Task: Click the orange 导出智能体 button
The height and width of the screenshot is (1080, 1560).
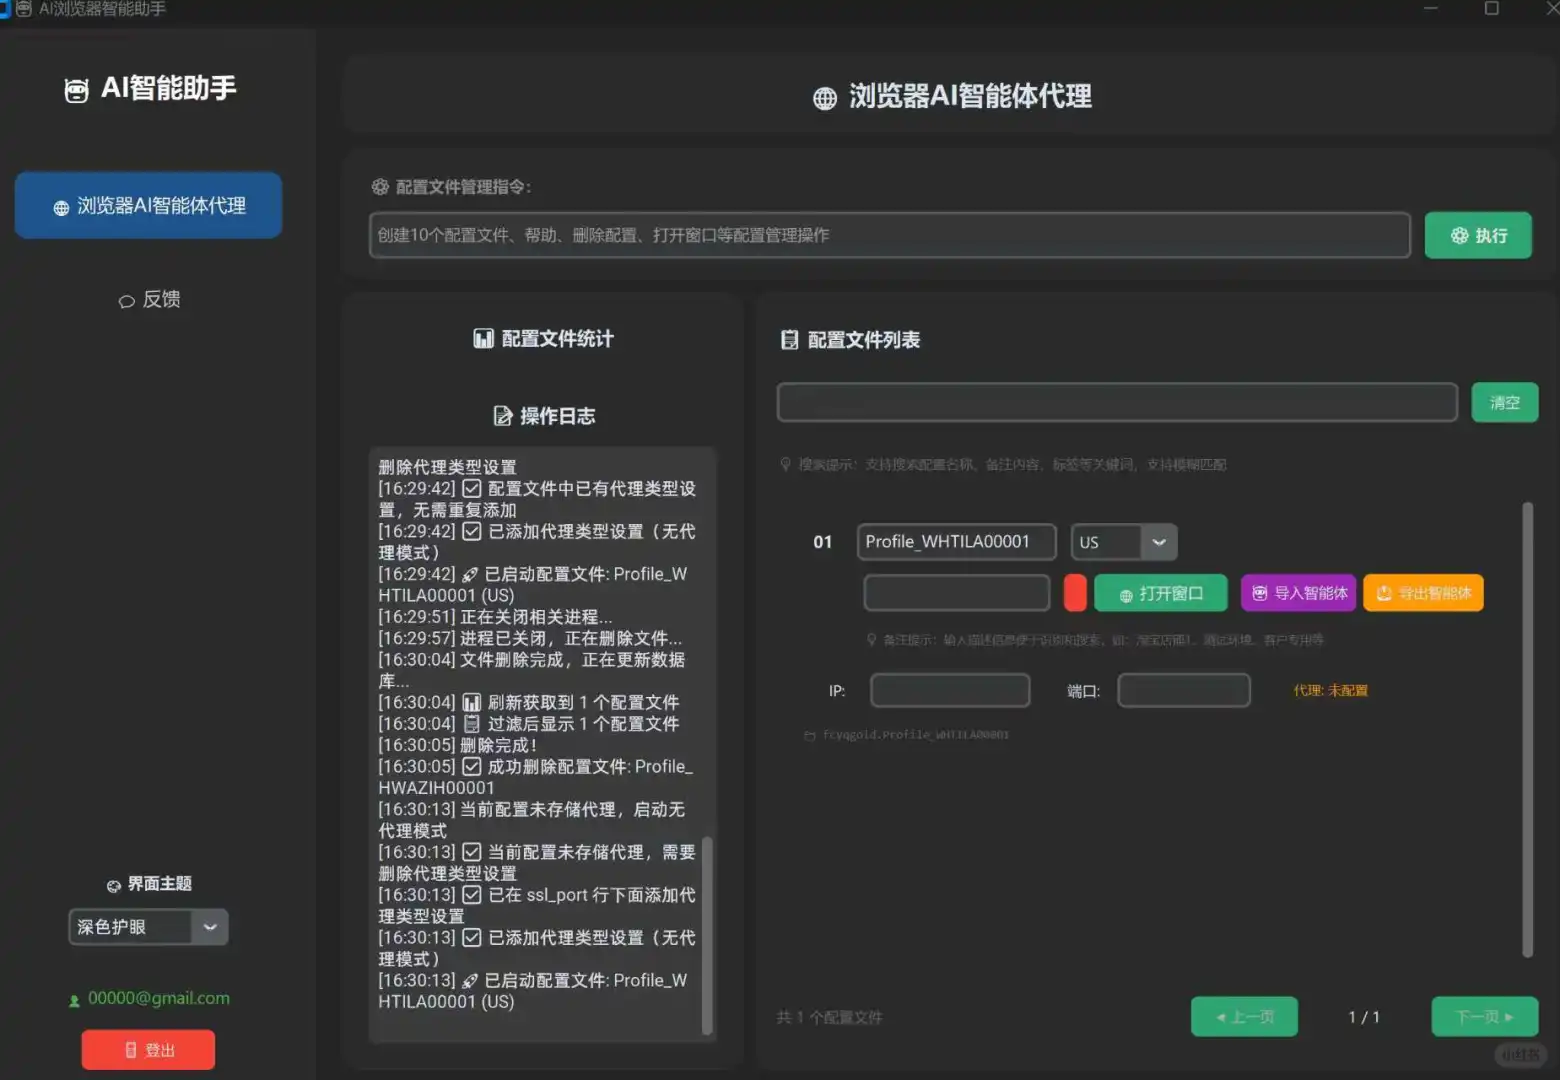Action: pyautogui.click(x=1422, y=592)
